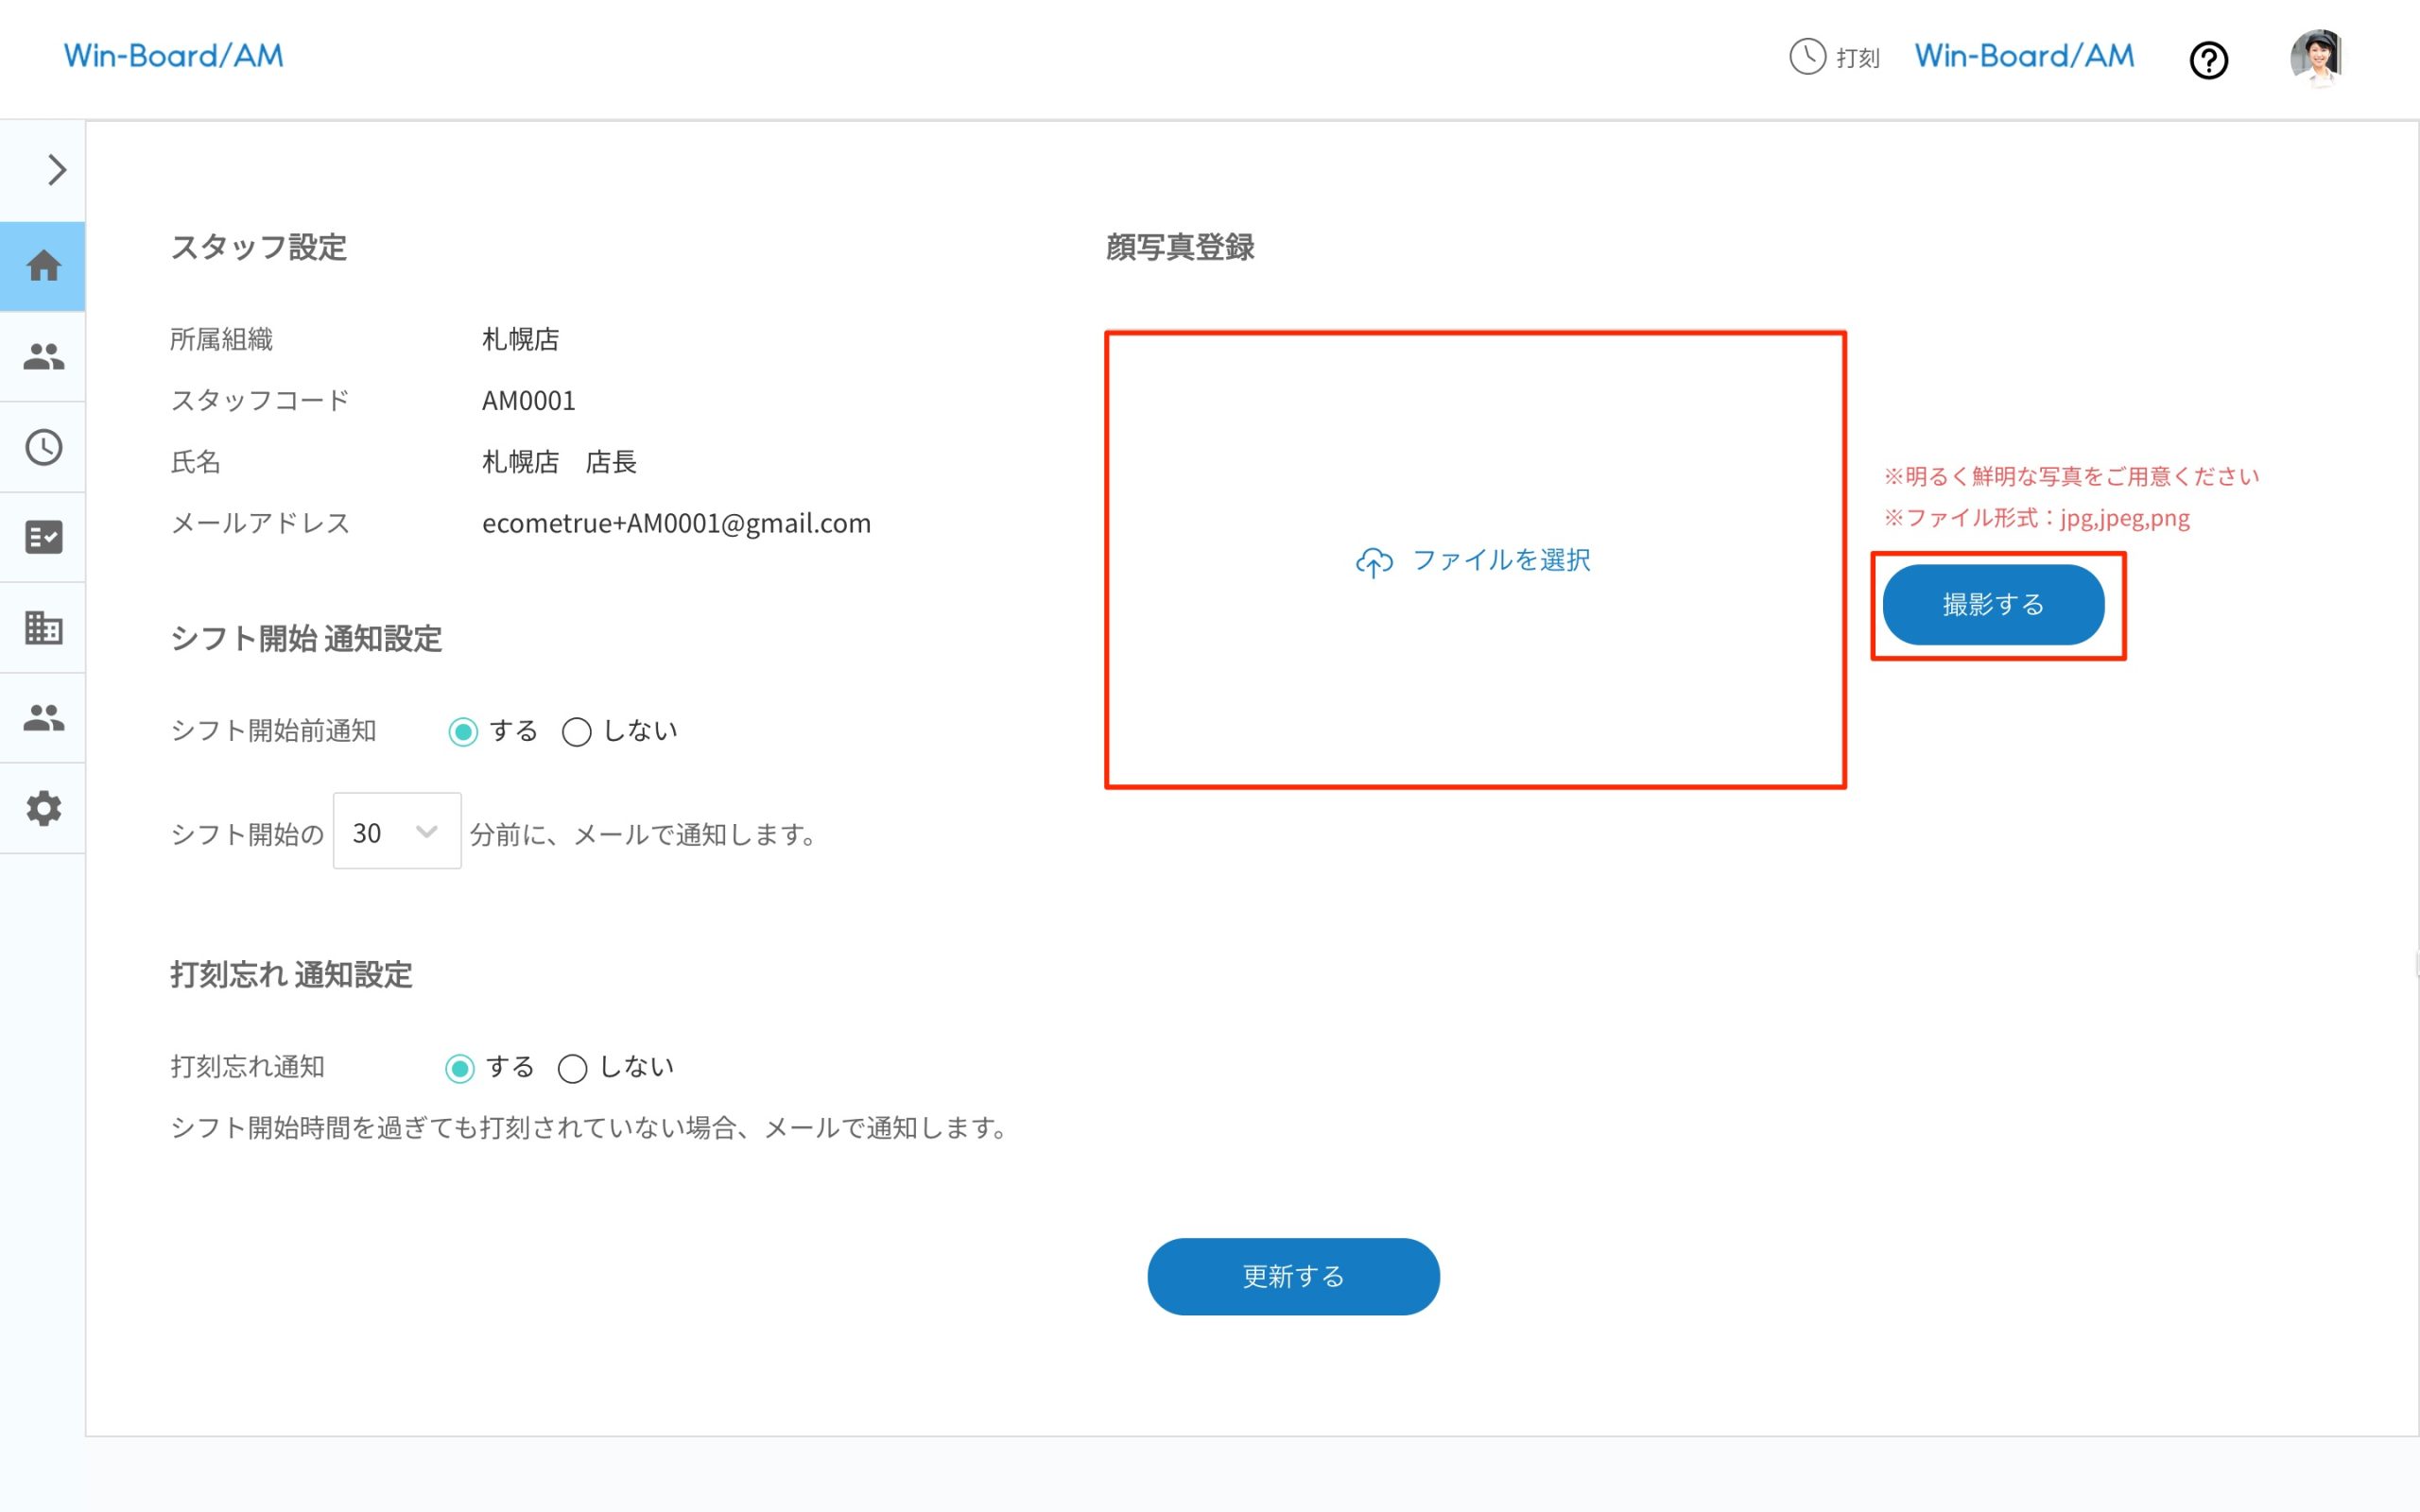Select the staff management icon in the sidebar
The height and width of the screenshot is (1512, 2420).
pos(43,356)
